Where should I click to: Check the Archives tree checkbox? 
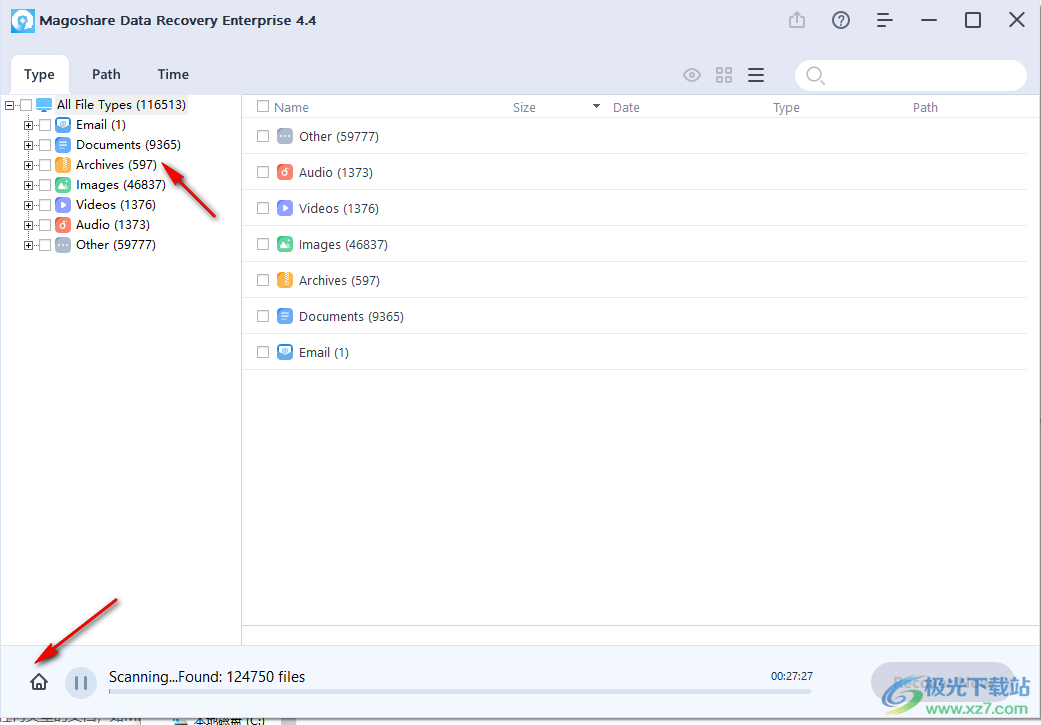45,165
